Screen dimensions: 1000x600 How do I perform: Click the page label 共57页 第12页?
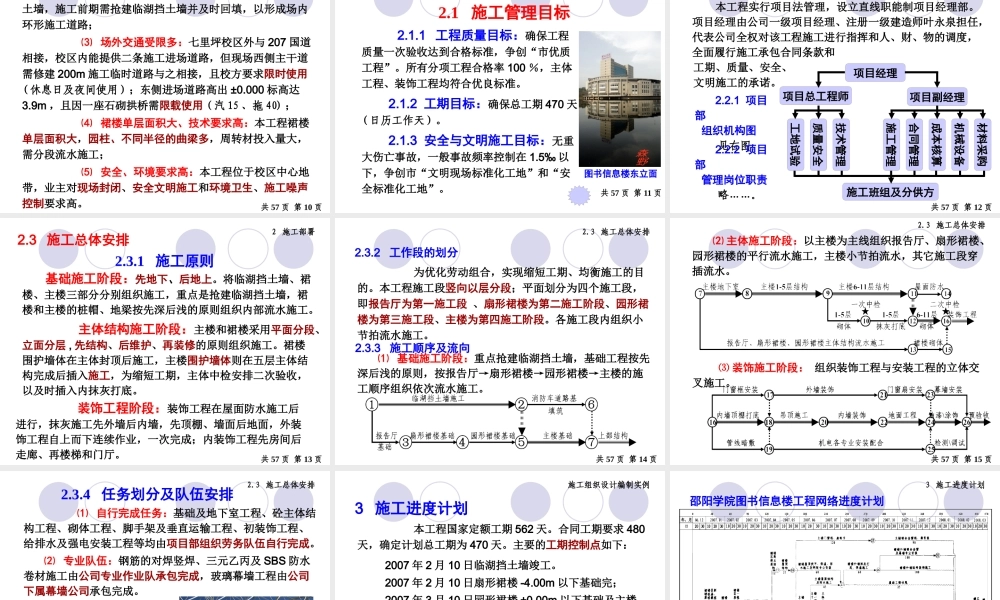pos(961,207)
